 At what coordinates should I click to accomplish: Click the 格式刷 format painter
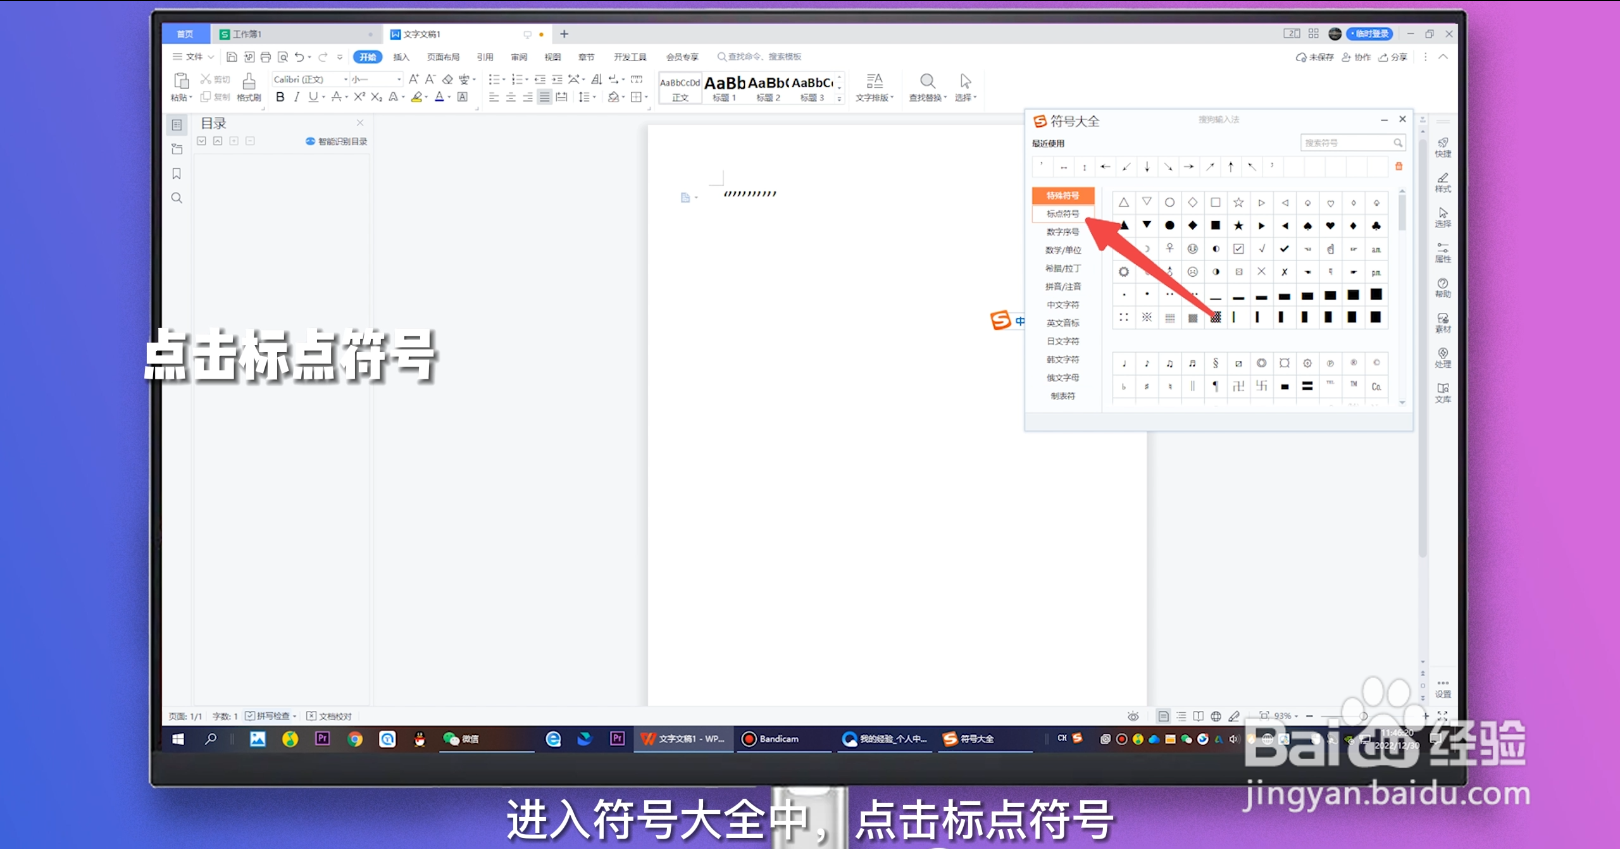click(249, 88)
